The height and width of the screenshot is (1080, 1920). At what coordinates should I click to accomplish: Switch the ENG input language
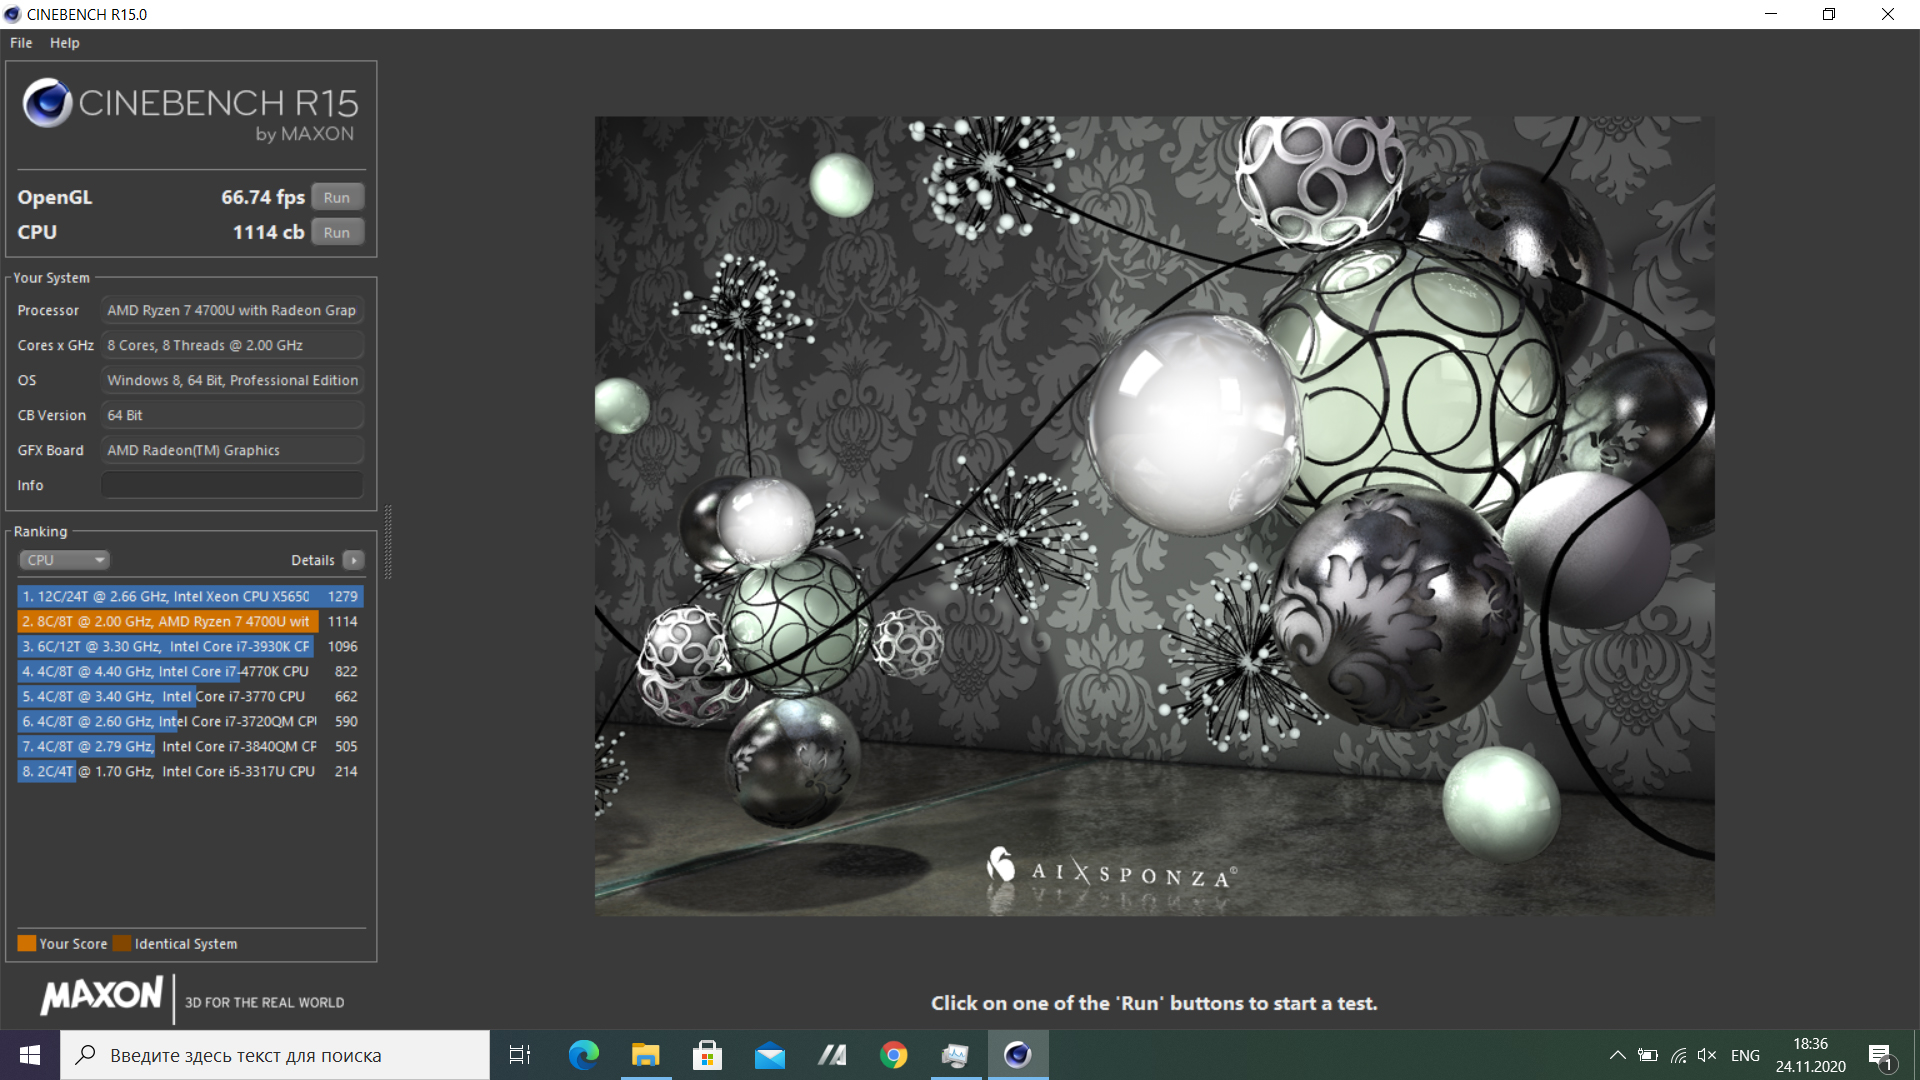pos(1745,1055)
